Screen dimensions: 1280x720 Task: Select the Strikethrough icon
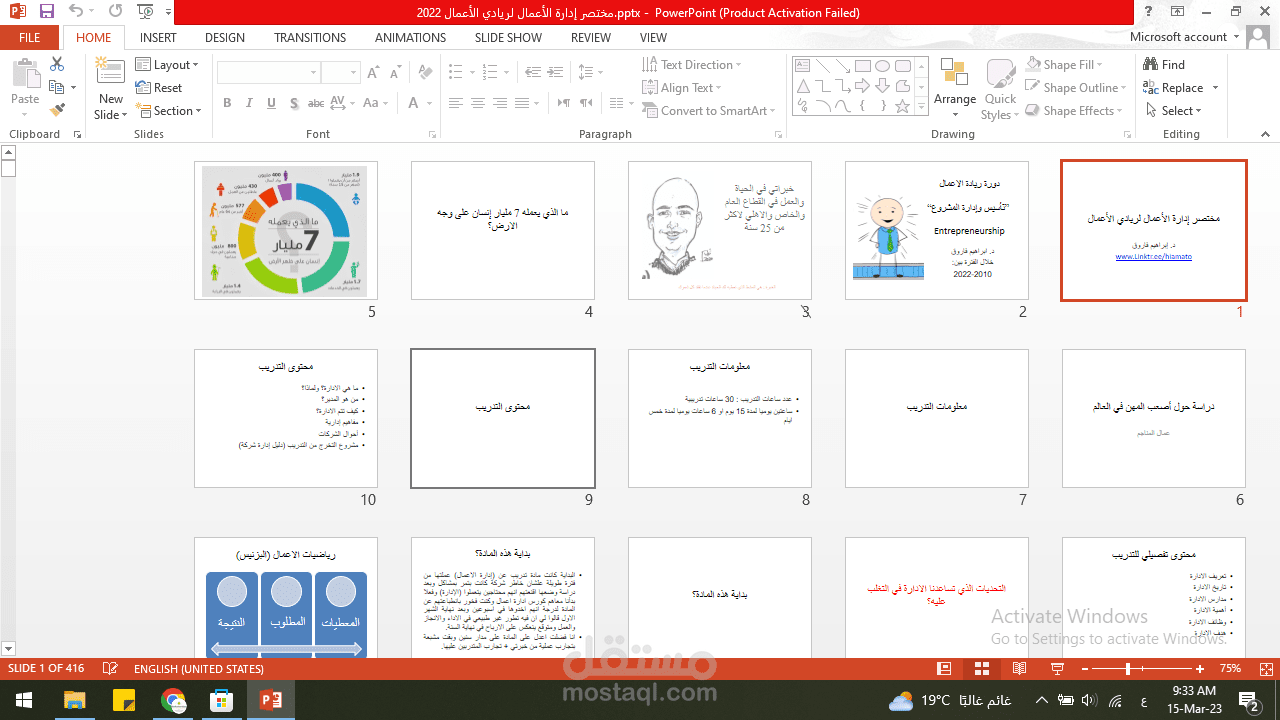315,103
